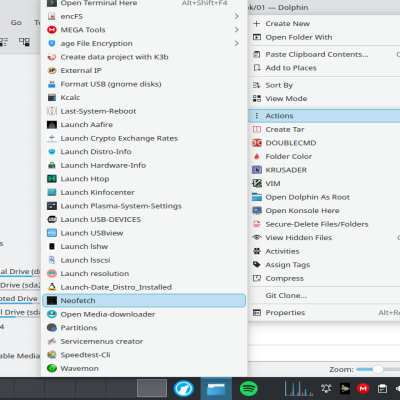
Task: Click the encFS submenu icon
Action: coord(52,16)
